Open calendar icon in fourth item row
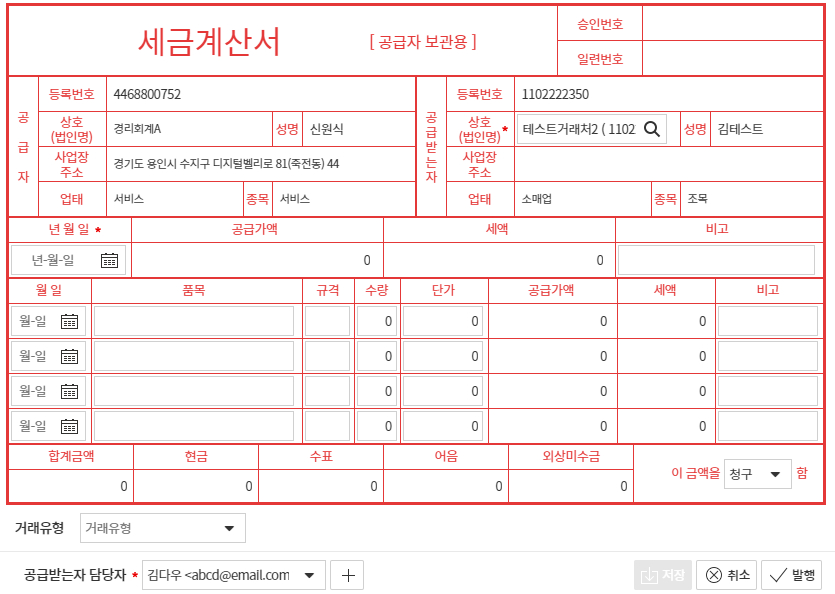Viewport: 835px width, 594px height. point(69,426)
